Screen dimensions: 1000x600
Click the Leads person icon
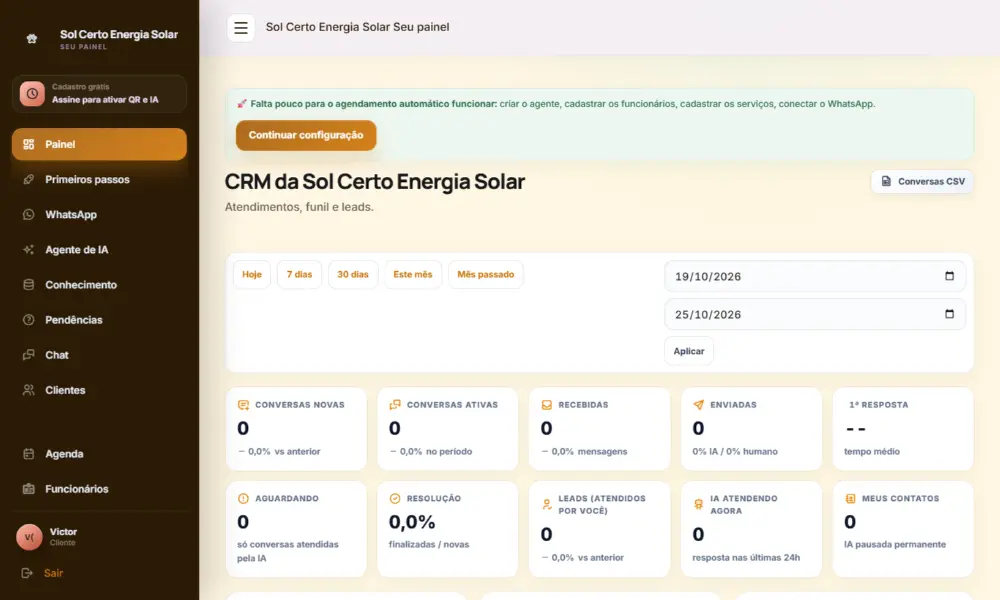pos(547,504)
